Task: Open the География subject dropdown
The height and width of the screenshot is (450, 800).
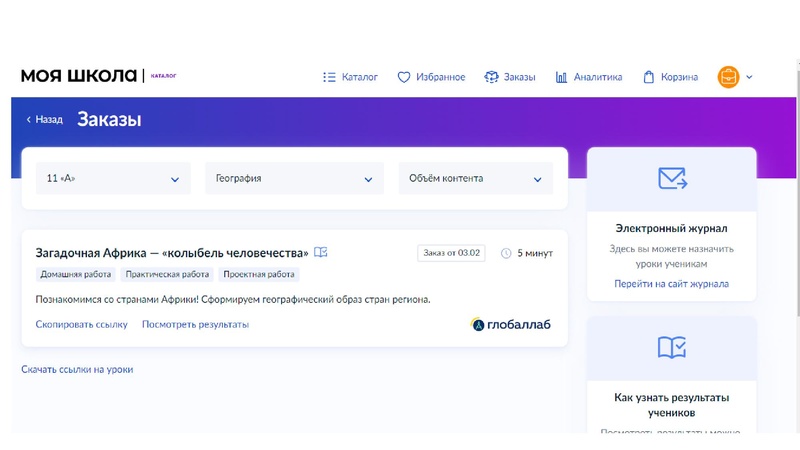Action: coord(294,179)
